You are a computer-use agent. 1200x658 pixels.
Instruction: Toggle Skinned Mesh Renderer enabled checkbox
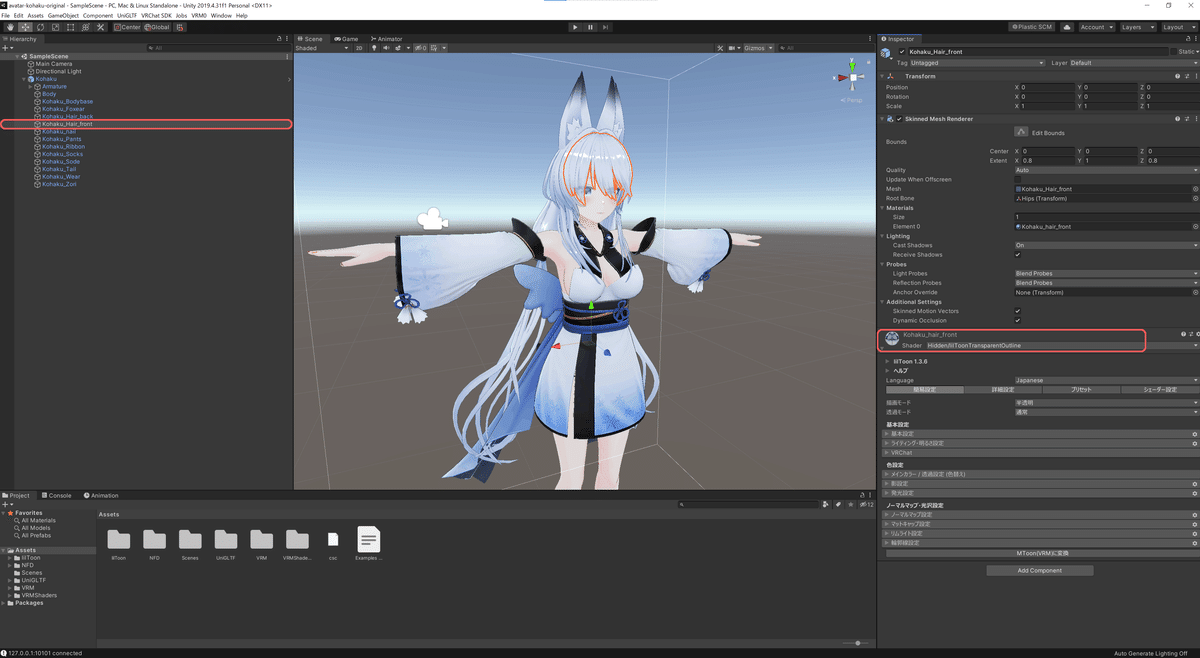point(899,119)
